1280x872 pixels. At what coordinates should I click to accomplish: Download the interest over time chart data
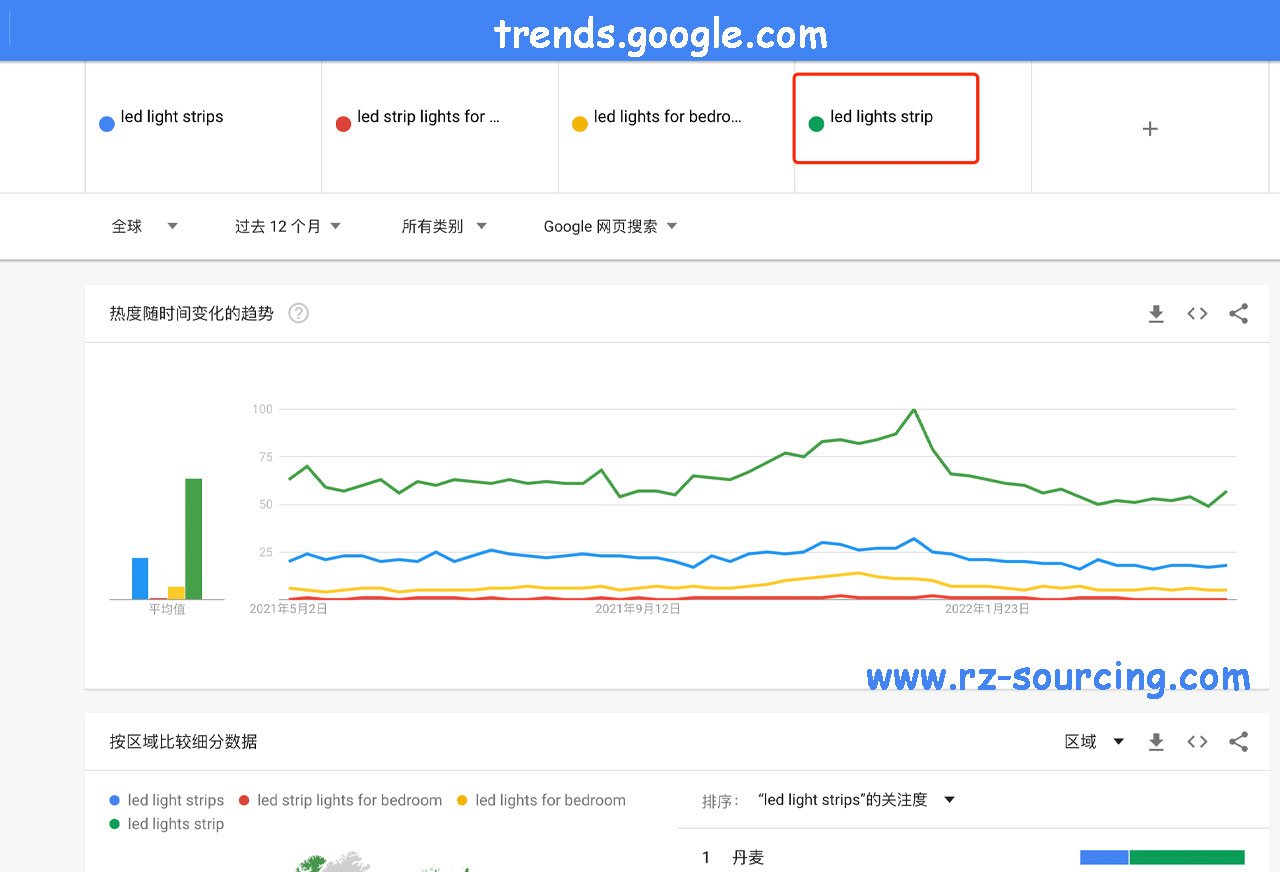click(x=1156, y=314)
